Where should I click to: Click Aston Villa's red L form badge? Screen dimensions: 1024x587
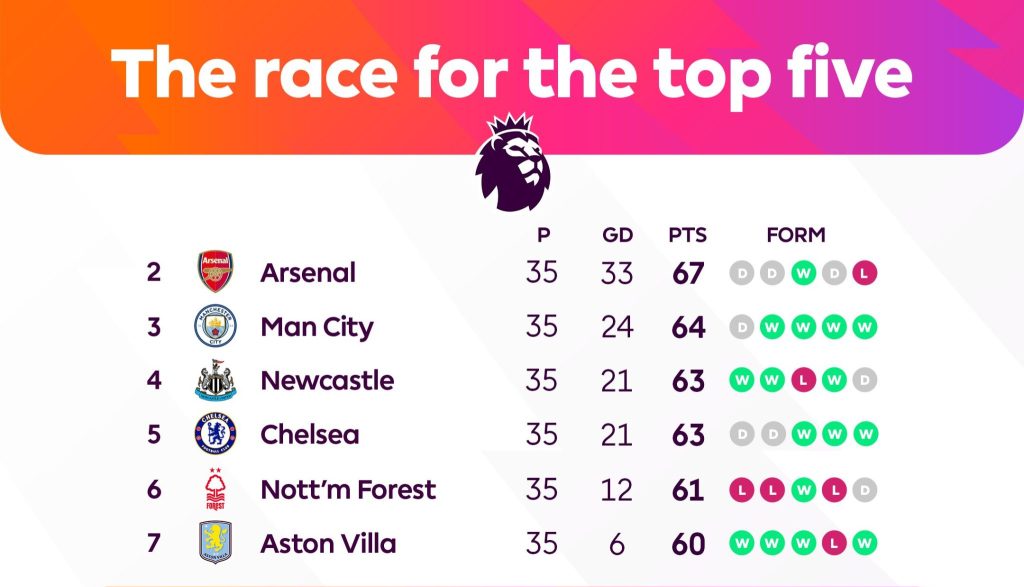834,544
